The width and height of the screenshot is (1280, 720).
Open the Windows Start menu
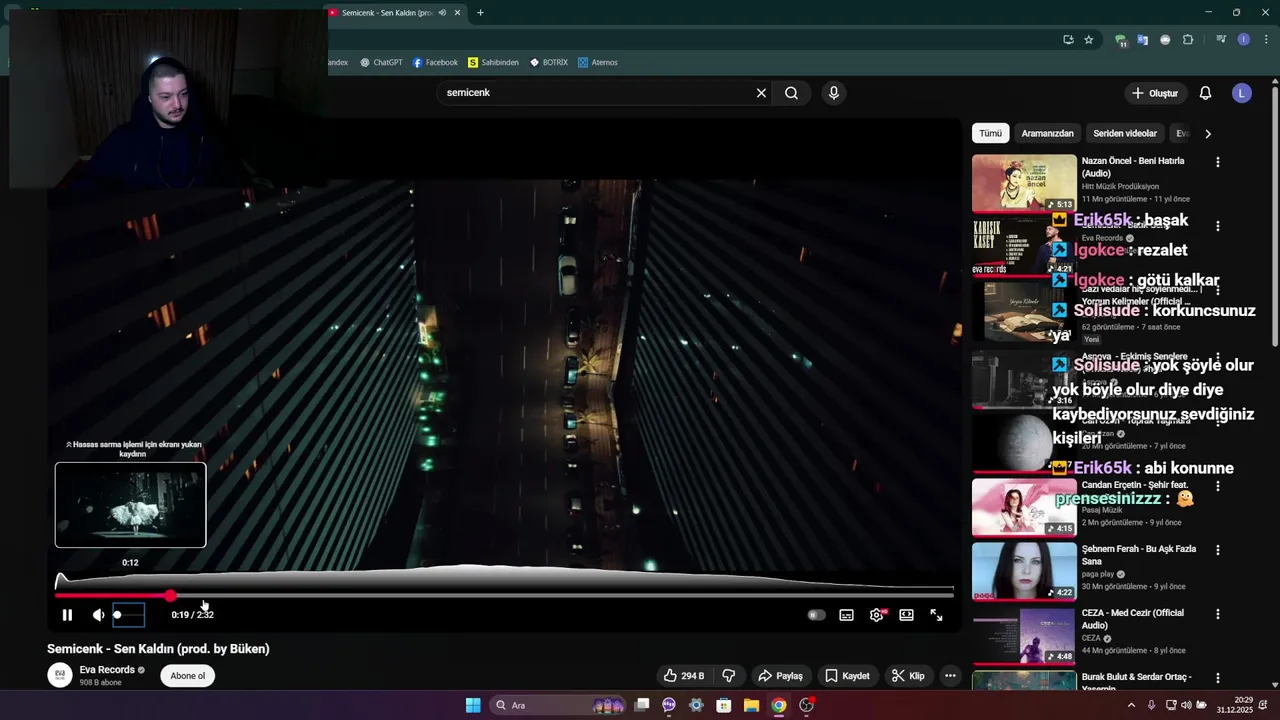pos(473,705)
